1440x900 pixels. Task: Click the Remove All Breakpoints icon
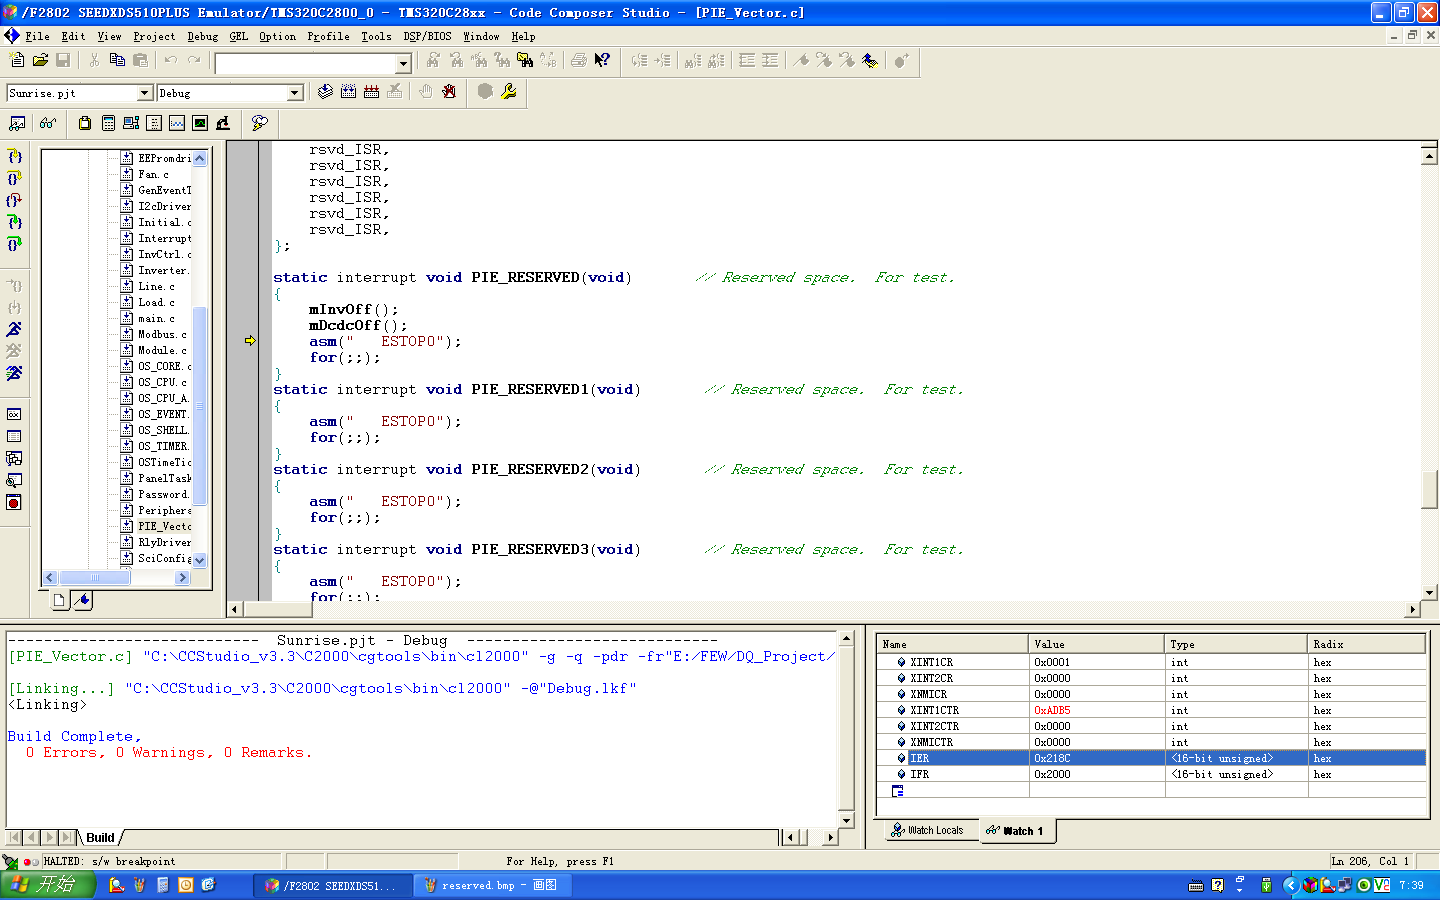pos(449,92)
